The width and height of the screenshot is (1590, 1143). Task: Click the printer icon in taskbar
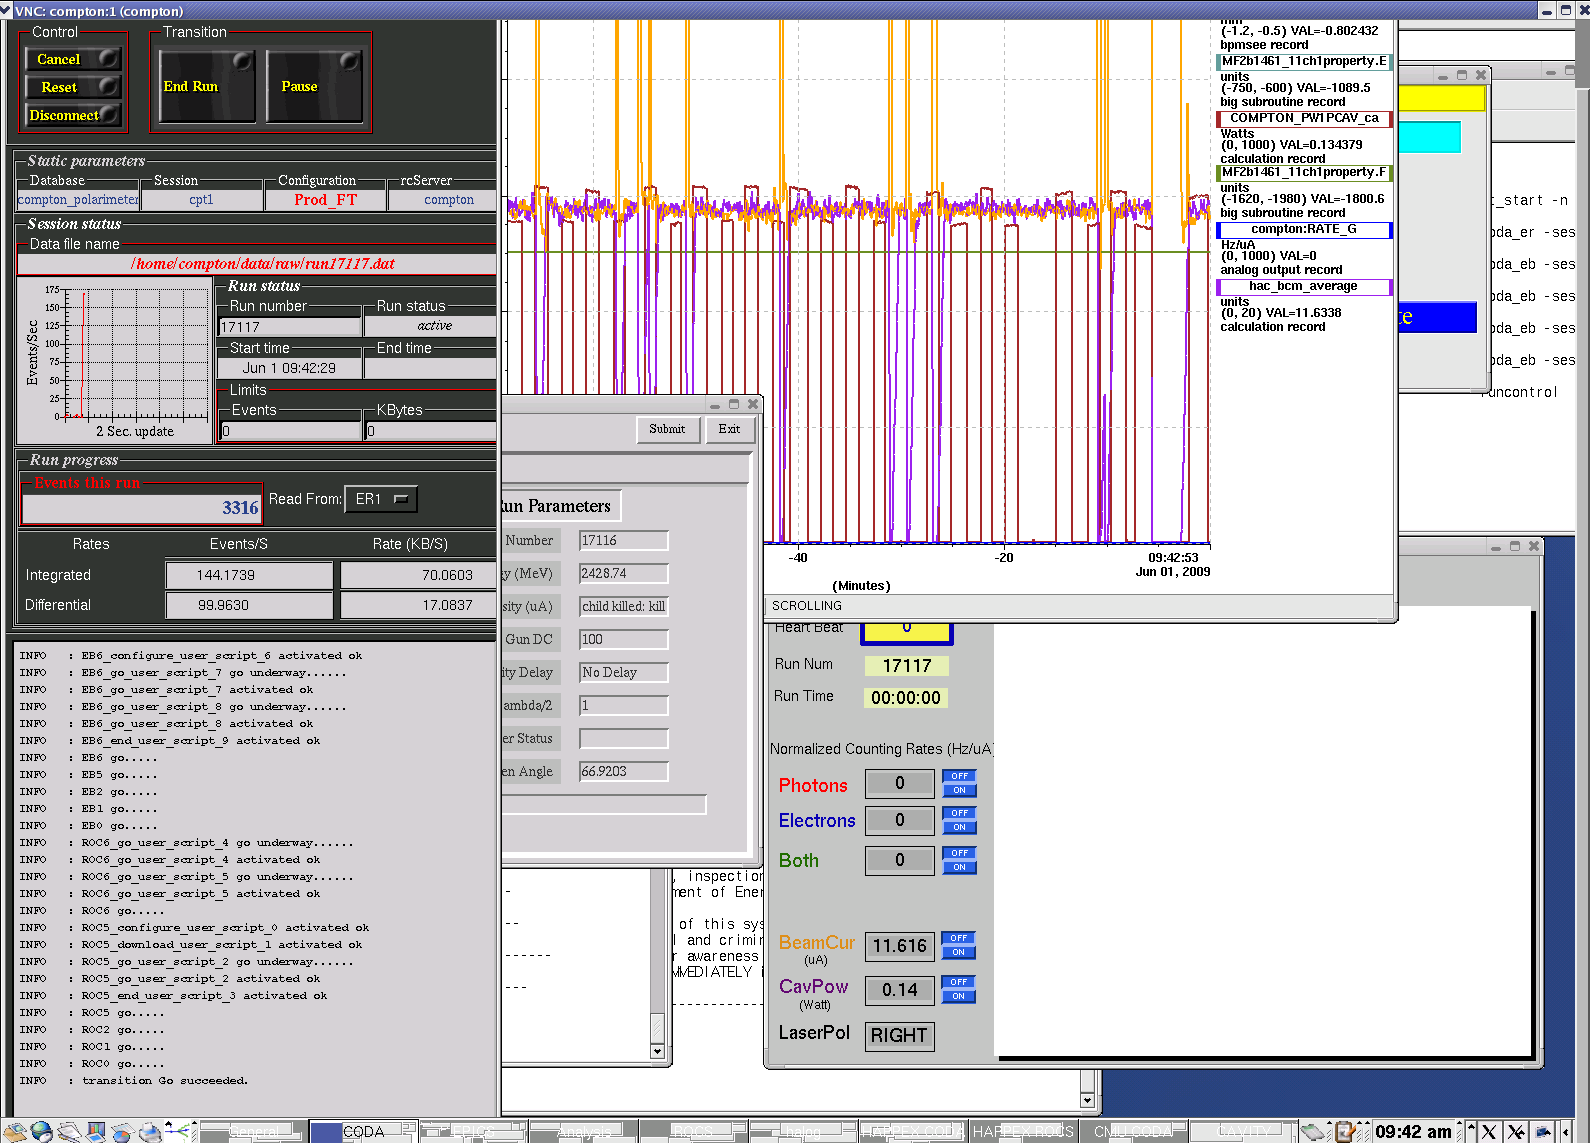[x=149, y=1132]
